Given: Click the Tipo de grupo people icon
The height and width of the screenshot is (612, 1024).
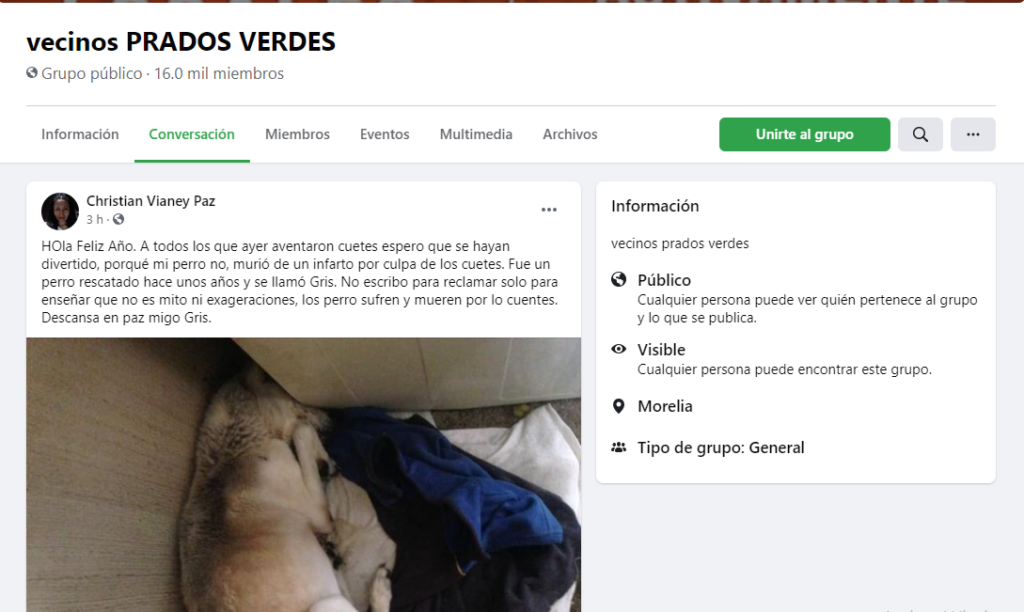Looking at the screenshot, I should (x=618, y=447).
